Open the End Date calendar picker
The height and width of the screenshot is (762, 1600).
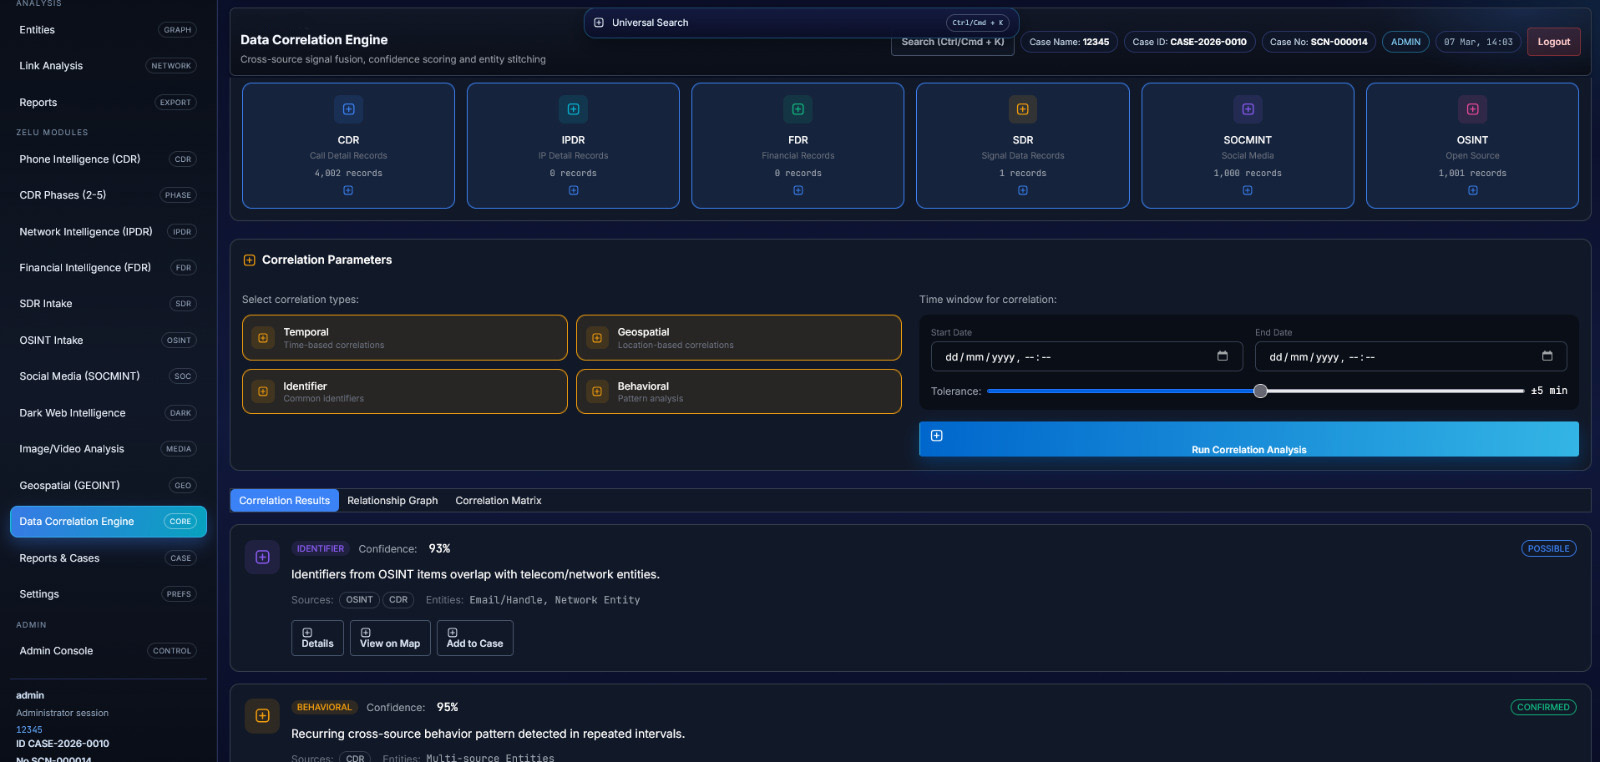(1547, 357)
